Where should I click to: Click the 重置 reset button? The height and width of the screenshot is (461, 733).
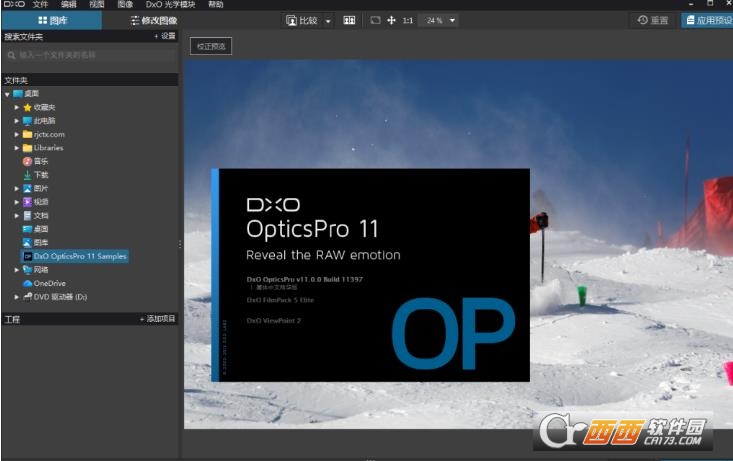[x=653, y=20]
